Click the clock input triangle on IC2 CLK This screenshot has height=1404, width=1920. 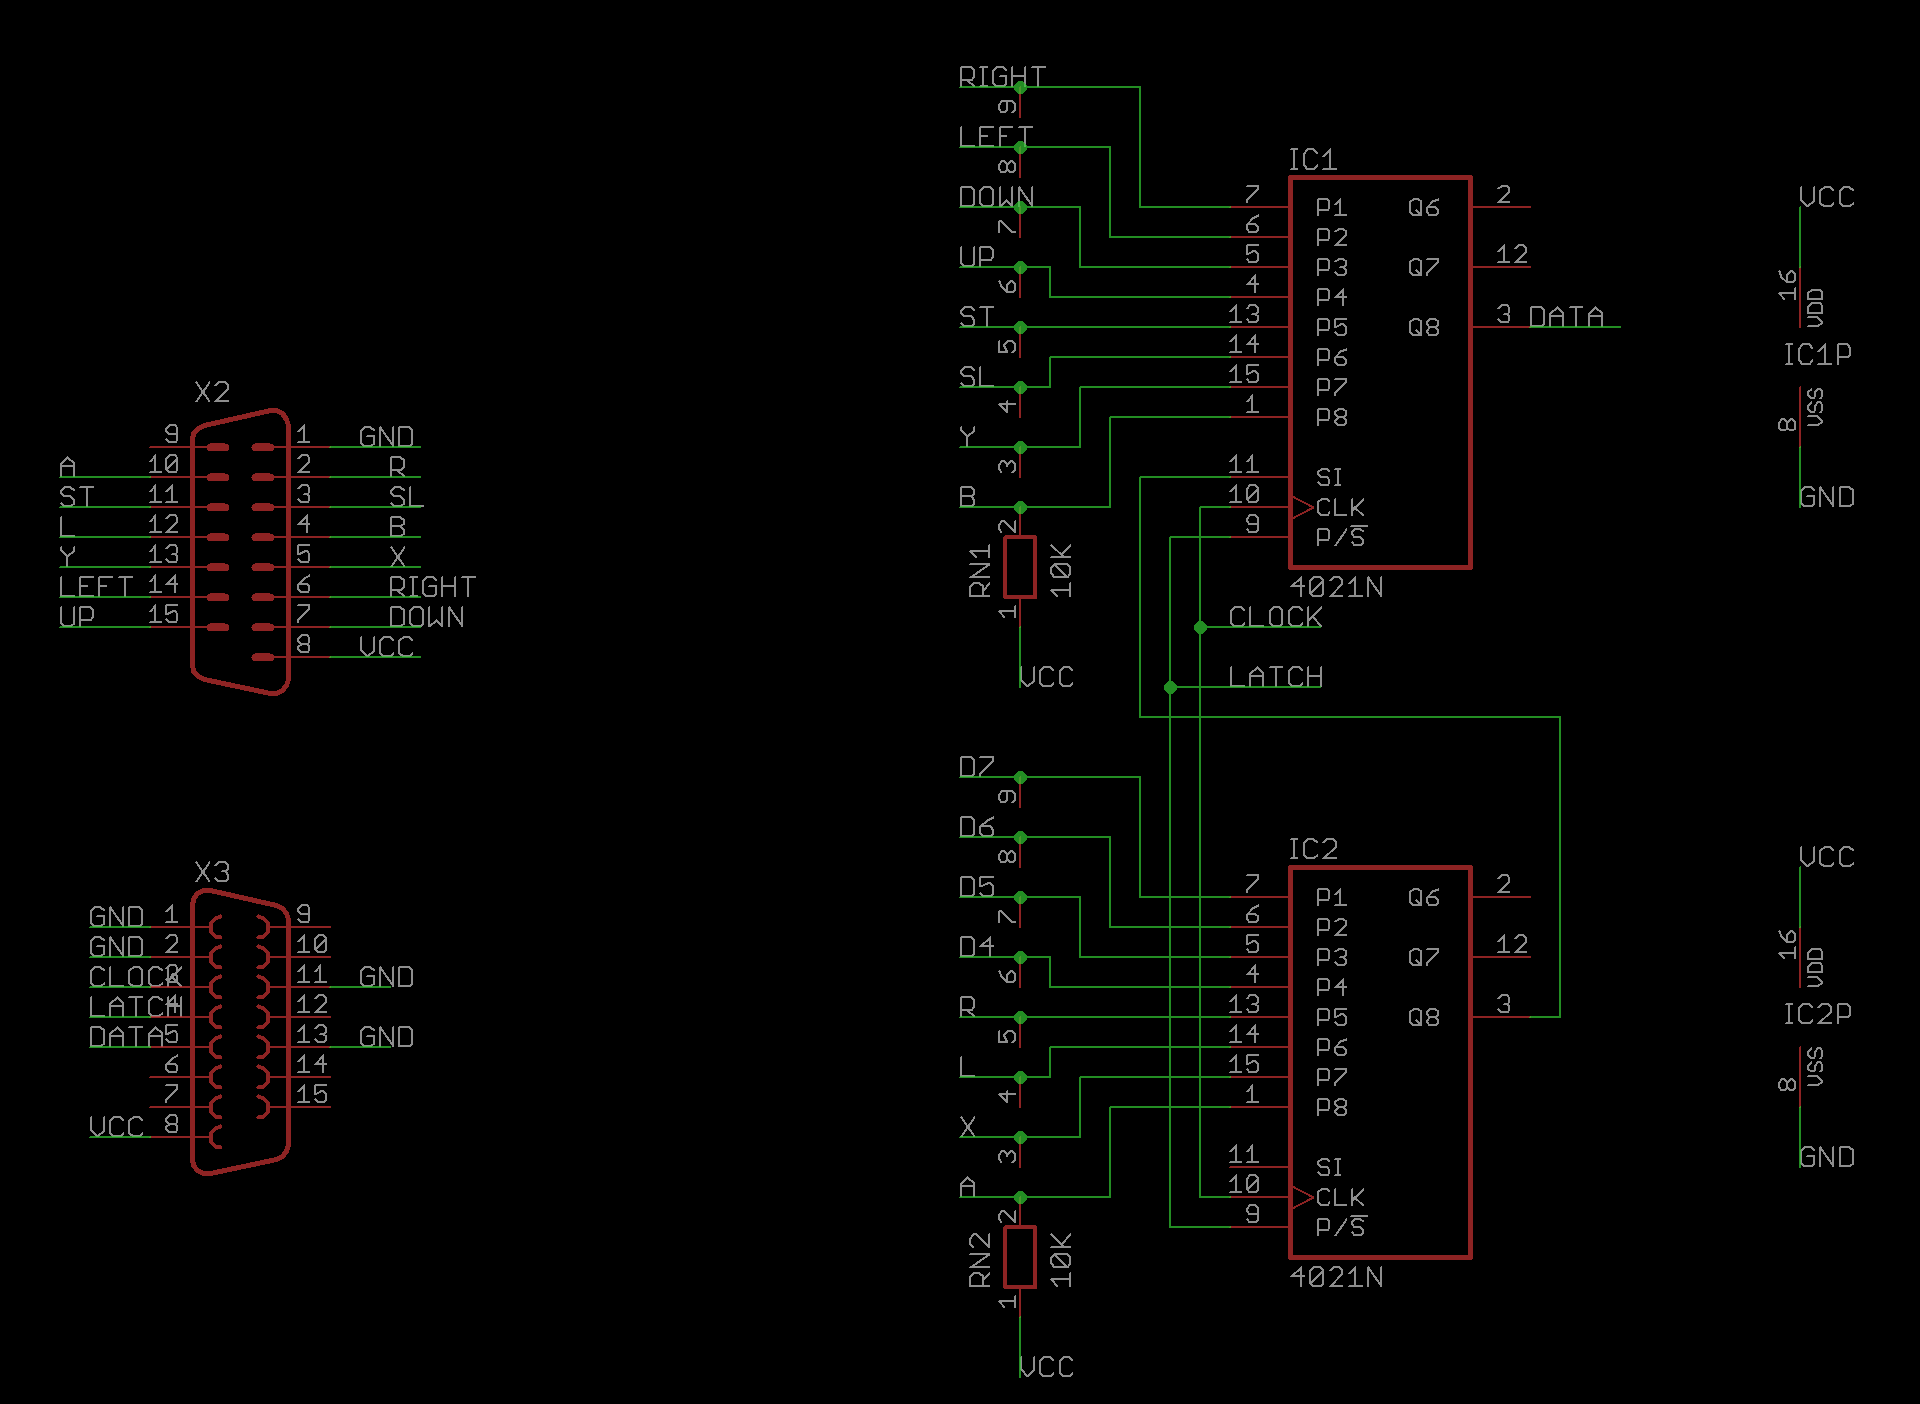(1302, 1197)
